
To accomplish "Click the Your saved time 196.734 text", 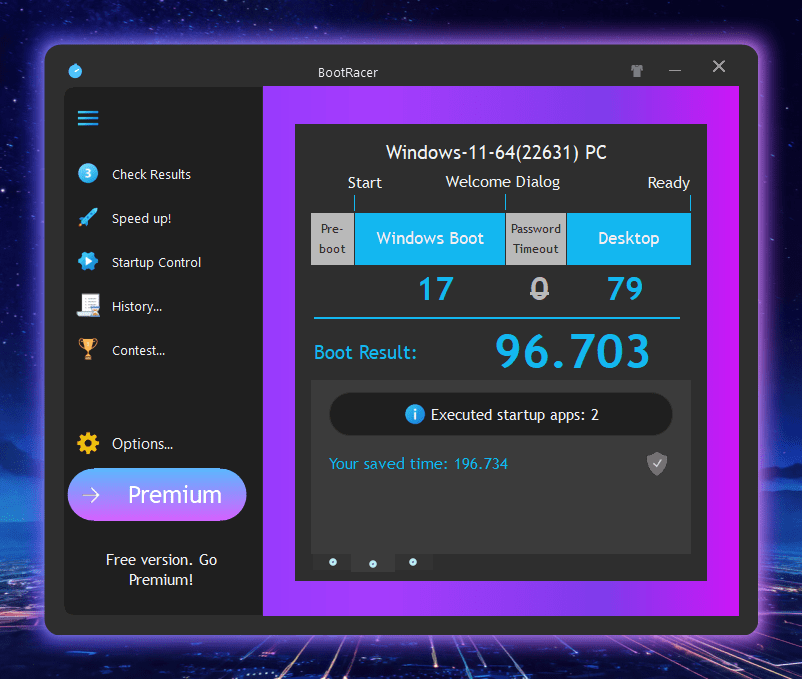I will [418, 464].
